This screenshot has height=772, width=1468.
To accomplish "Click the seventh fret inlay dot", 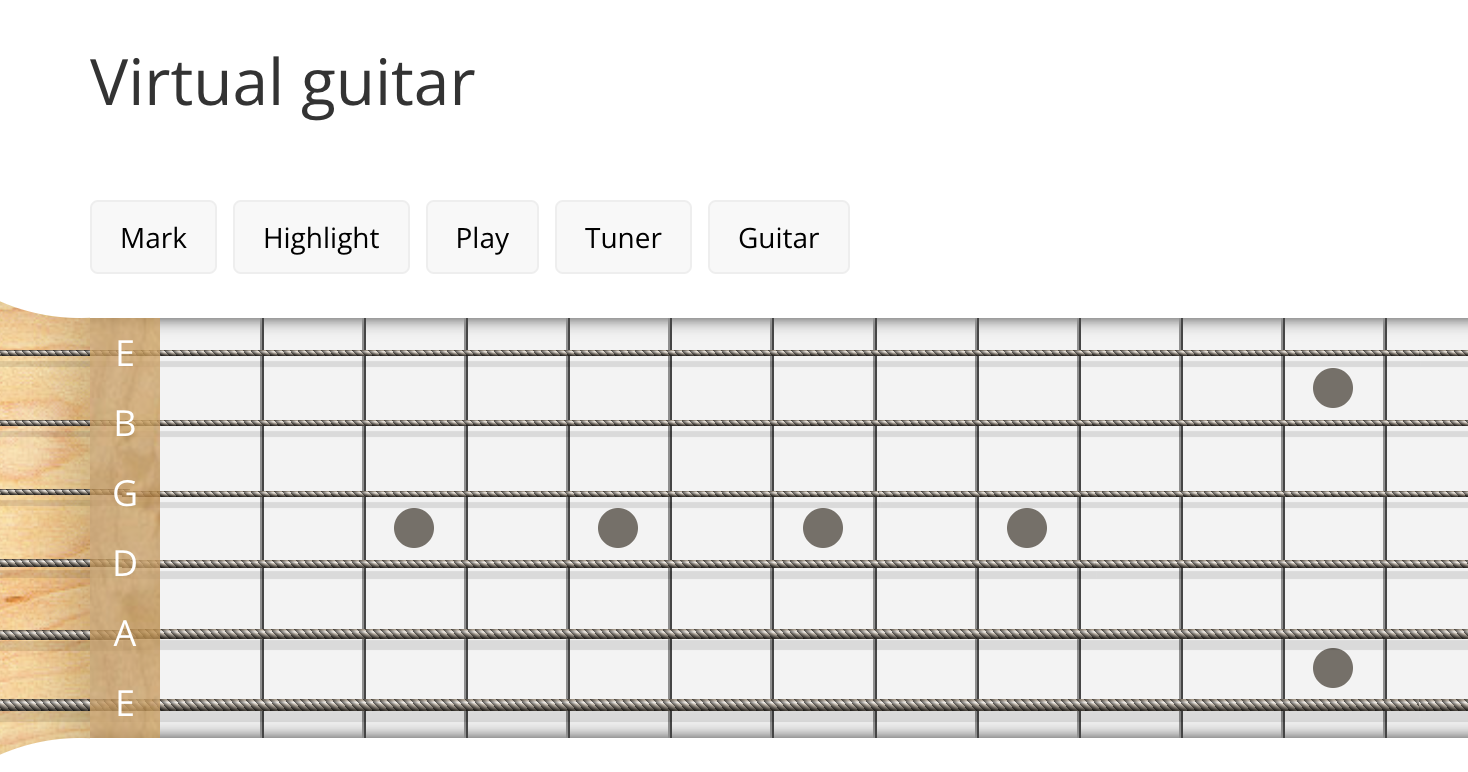I will [x=823, y=528].
